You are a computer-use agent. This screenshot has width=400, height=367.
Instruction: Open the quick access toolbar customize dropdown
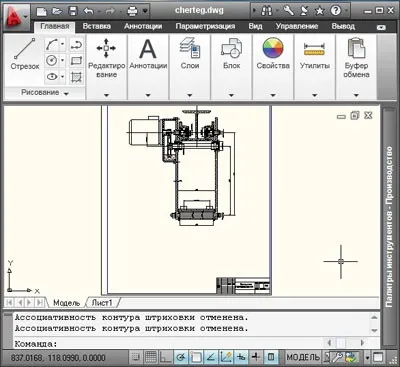[145, 11]
